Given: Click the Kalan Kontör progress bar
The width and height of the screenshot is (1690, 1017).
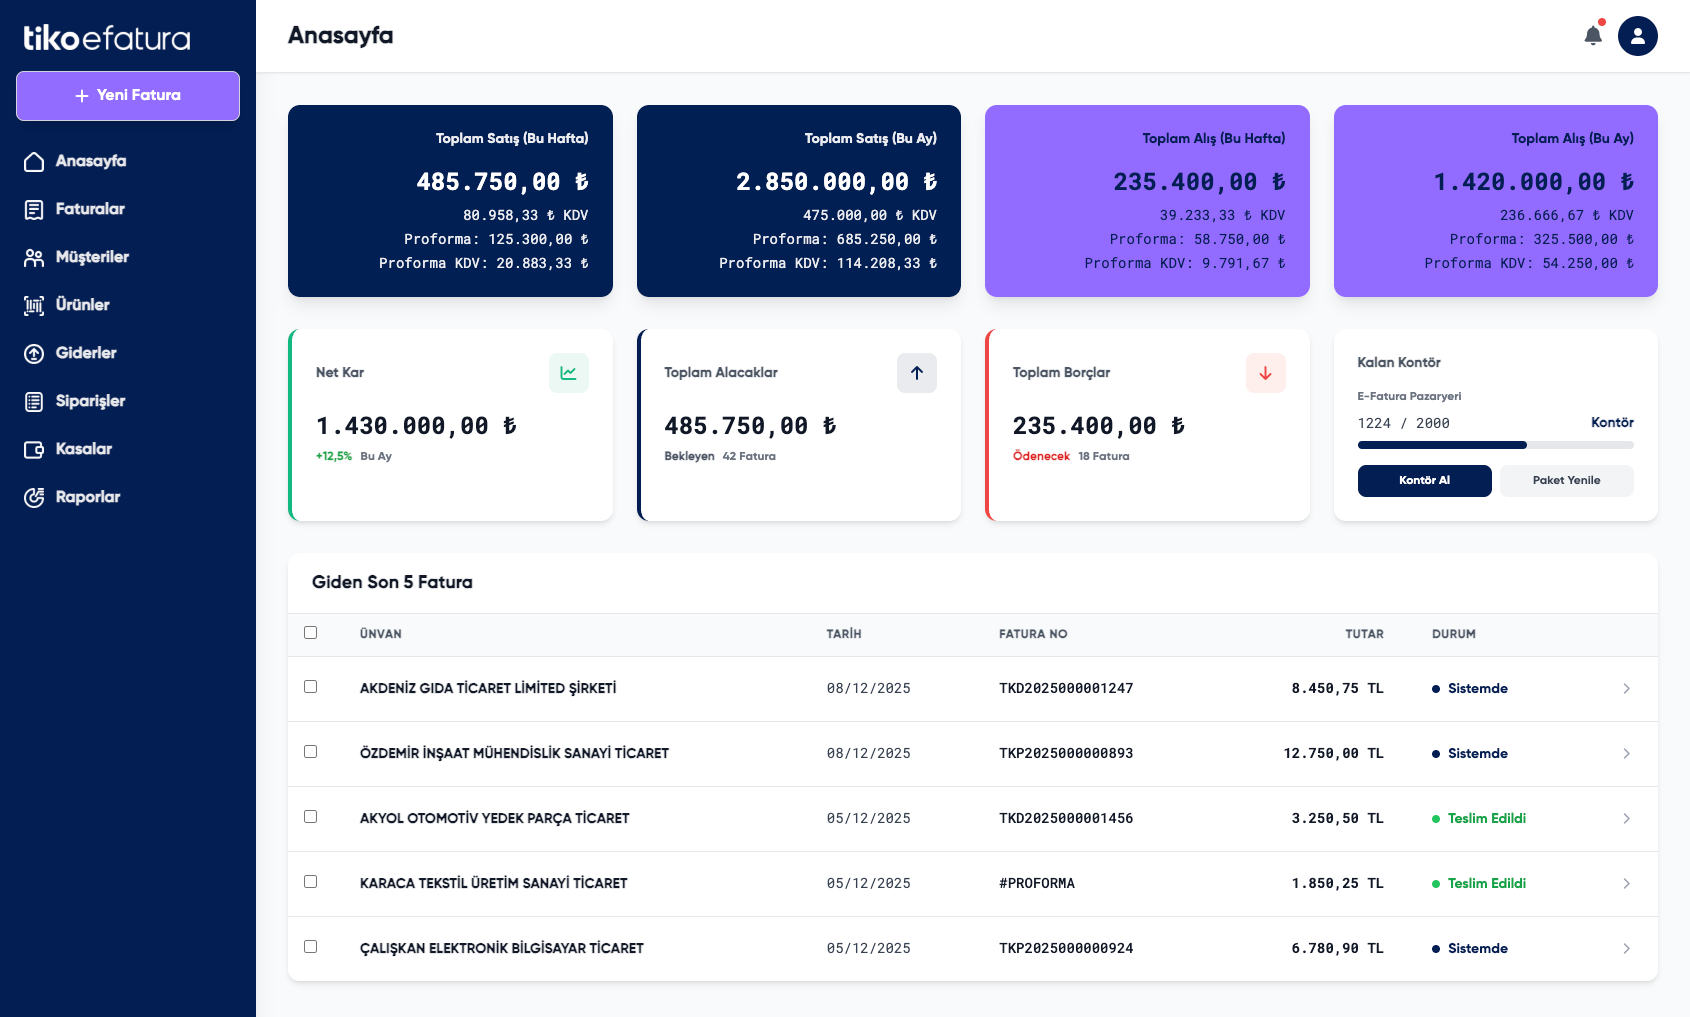Looking at the screenshot, I should point(1495,445).
